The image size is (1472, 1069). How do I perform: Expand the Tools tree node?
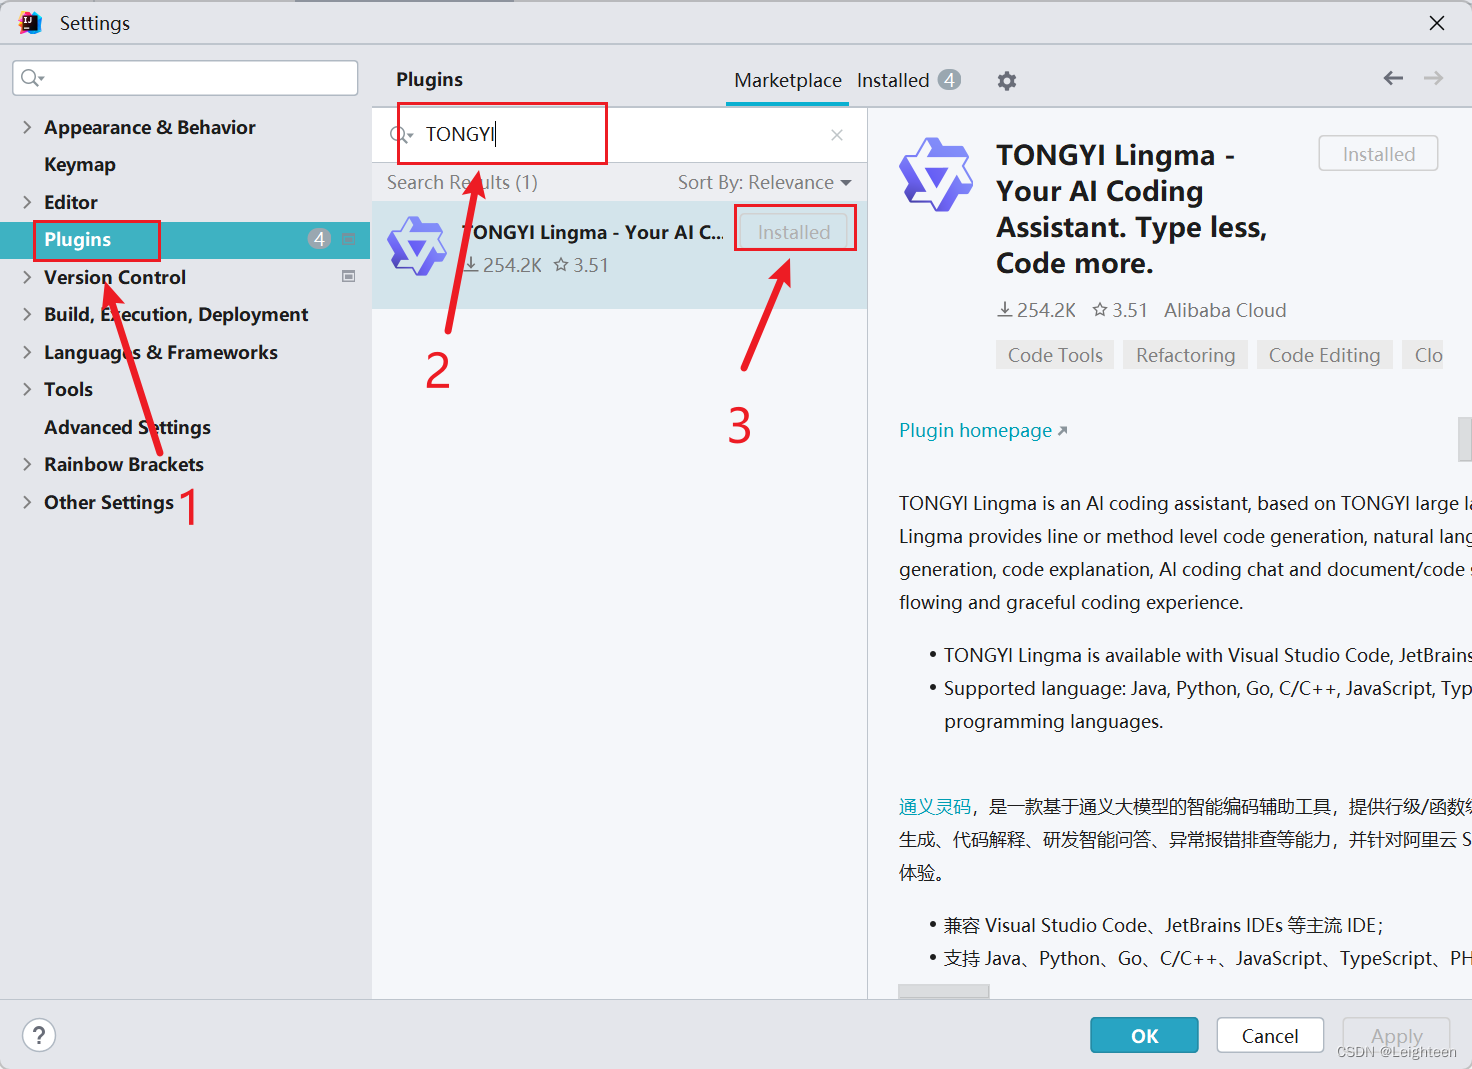tap(27, 389)
